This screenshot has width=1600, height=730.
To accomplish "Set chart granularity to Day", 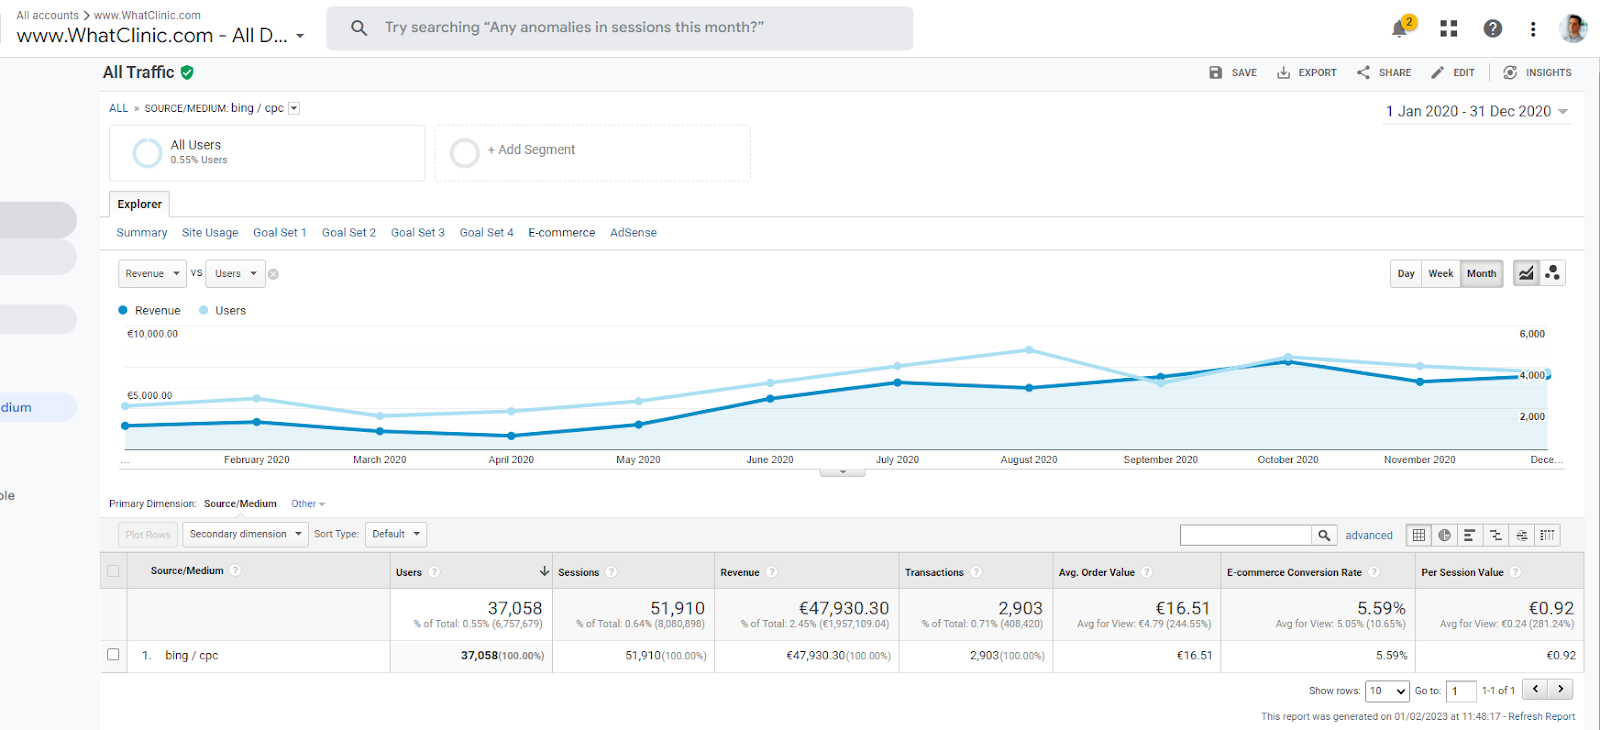I will (1406, 274).
